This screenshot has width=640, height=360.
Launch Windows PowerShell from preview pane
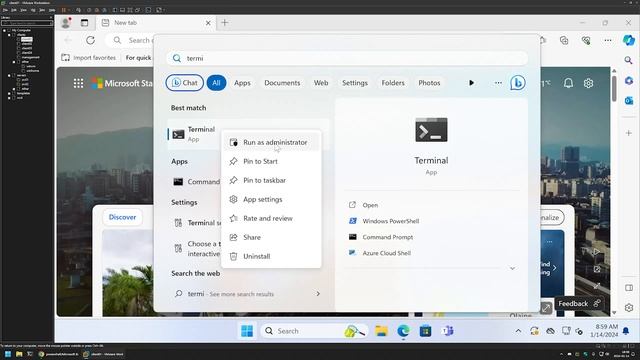[391, 221]
